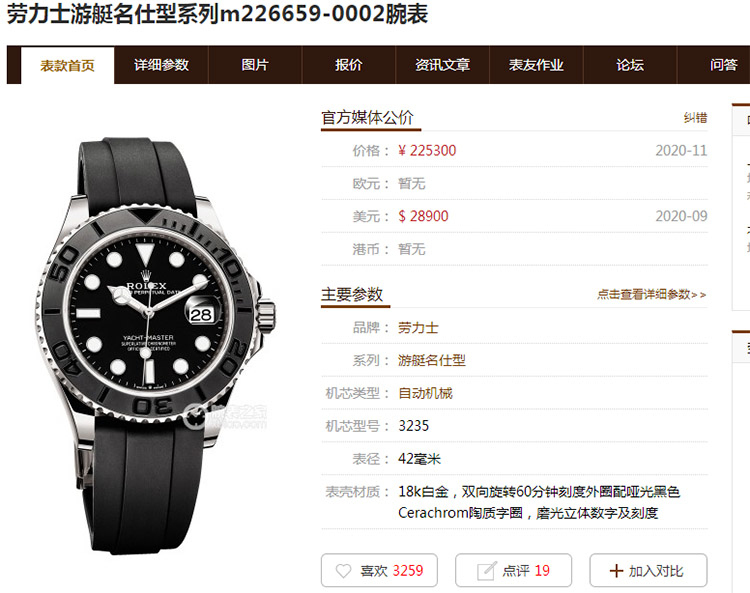Screen dimensions: 750x593
Task: Click the plus icon beside 加入对比
Action: (617, 571)
